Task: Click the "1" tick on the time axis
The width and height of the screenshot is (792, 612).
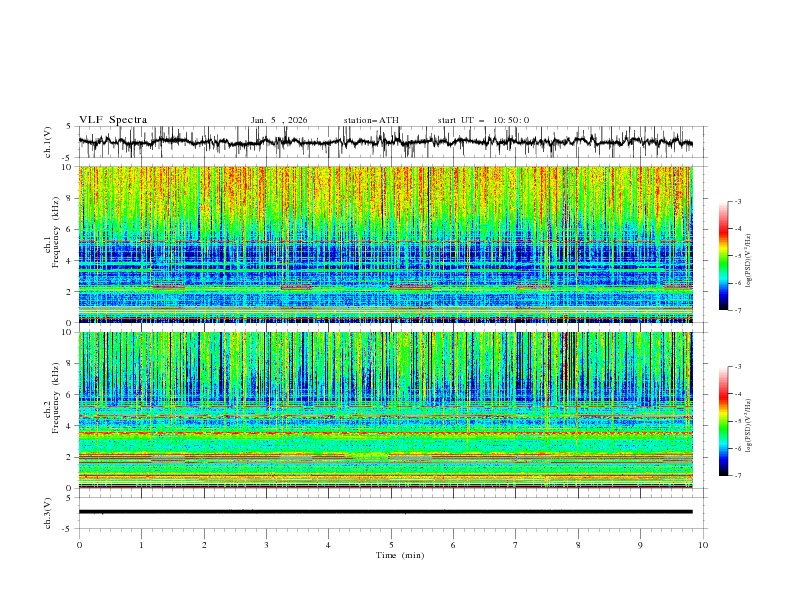Action: coord(141,545)
